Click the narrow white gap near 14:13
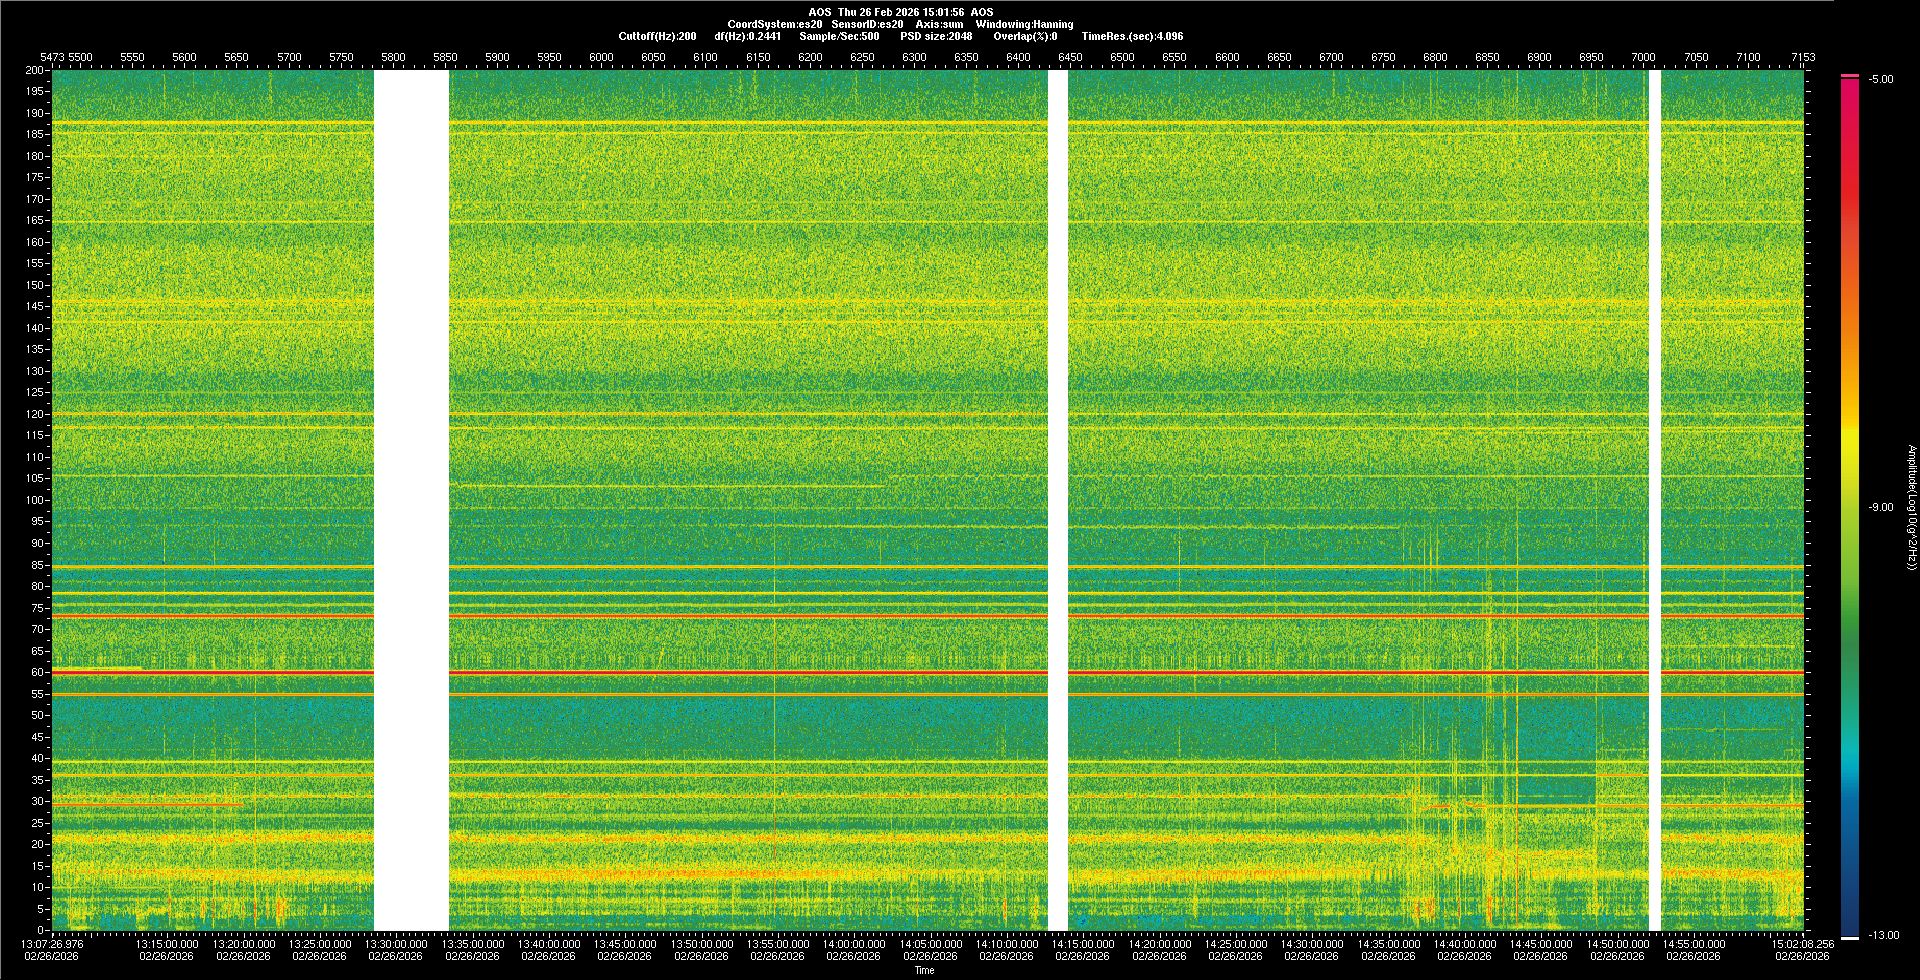1920x980 pixels. coord(1057,500)
